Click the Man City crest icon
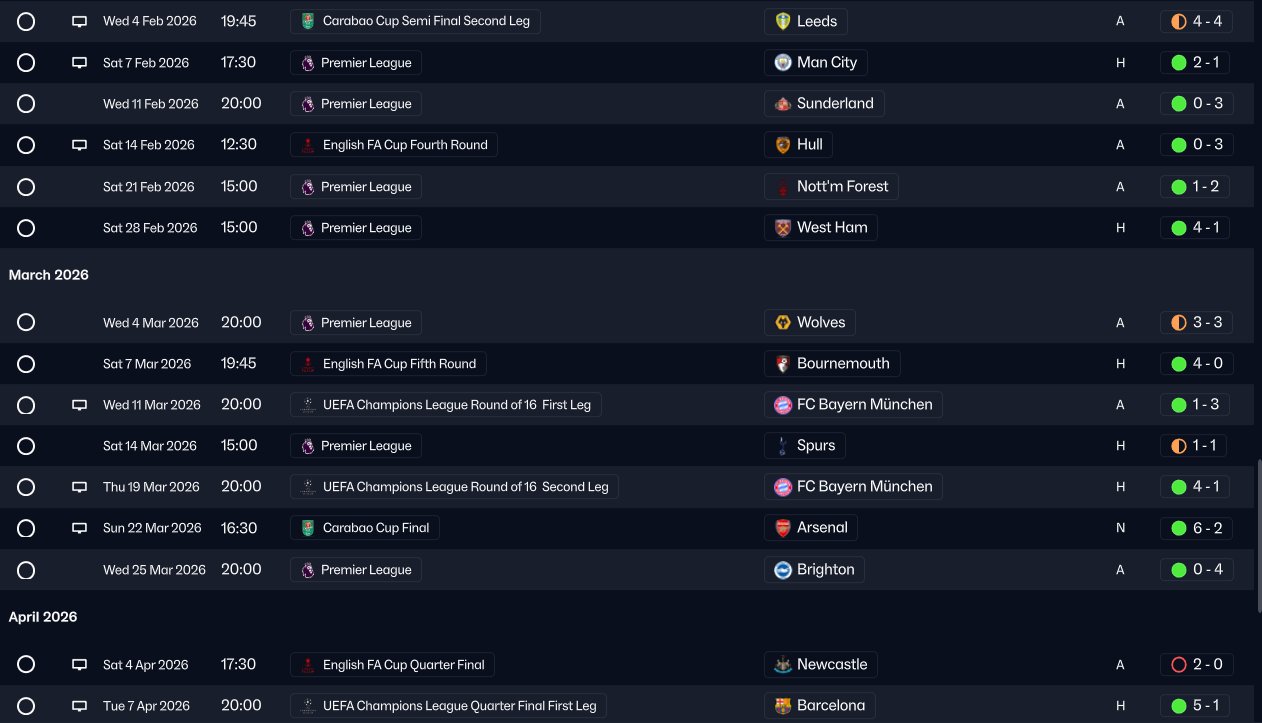The height and width of the screenshot is (723, 1262). click(x=783, y=62)
